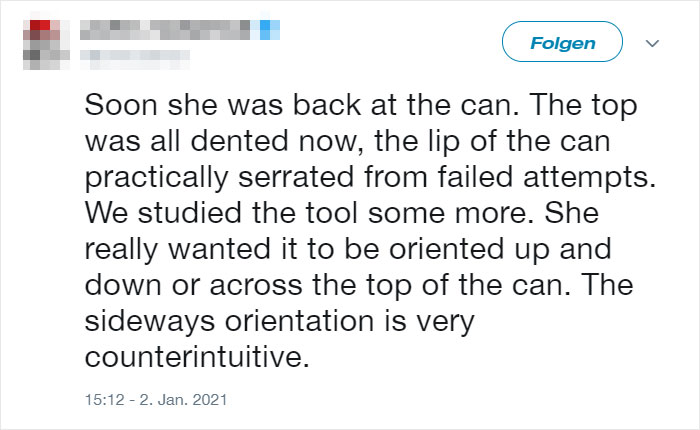Click the phrase "sideways orientation" in tweet
The width and height of the screenshot is (700, 430).
(229, 321)
